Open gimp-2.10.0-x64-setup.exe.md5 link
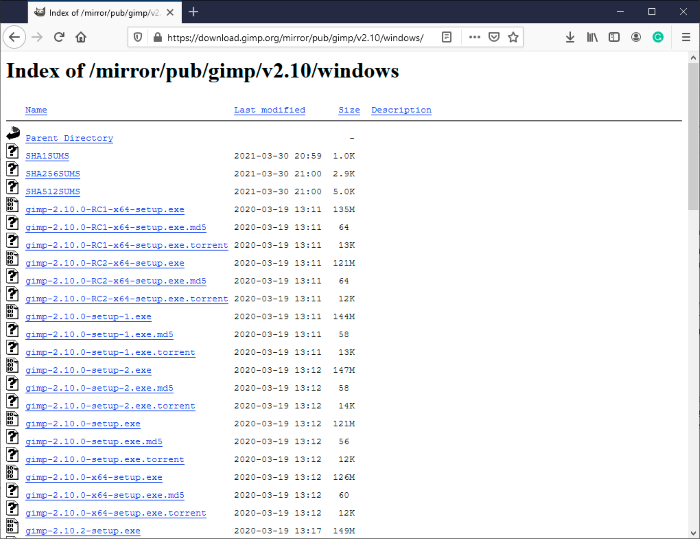This screenshot has height=539, width=700. coord(105,495)
